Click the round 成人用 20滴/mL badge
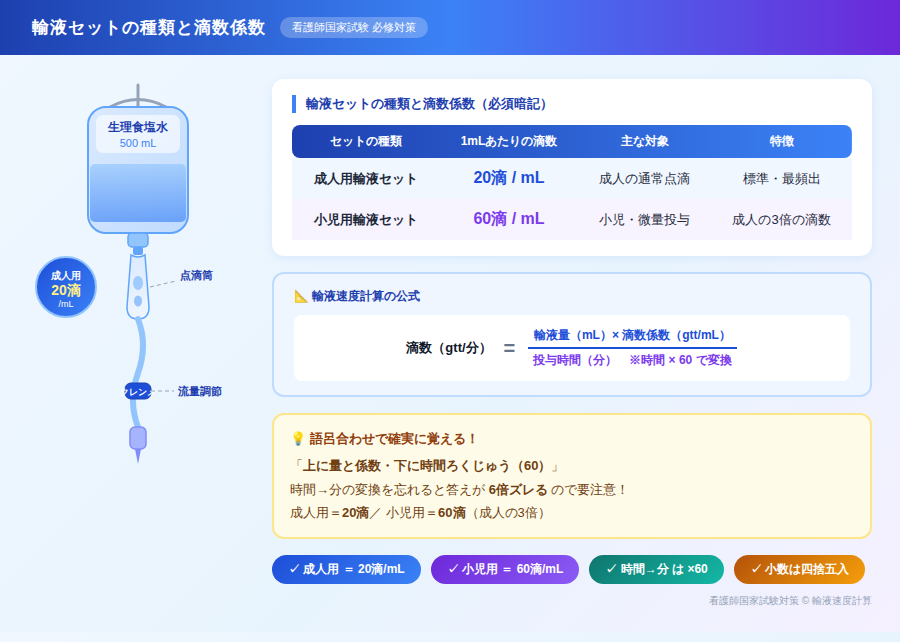 click(x=66, y=288)
